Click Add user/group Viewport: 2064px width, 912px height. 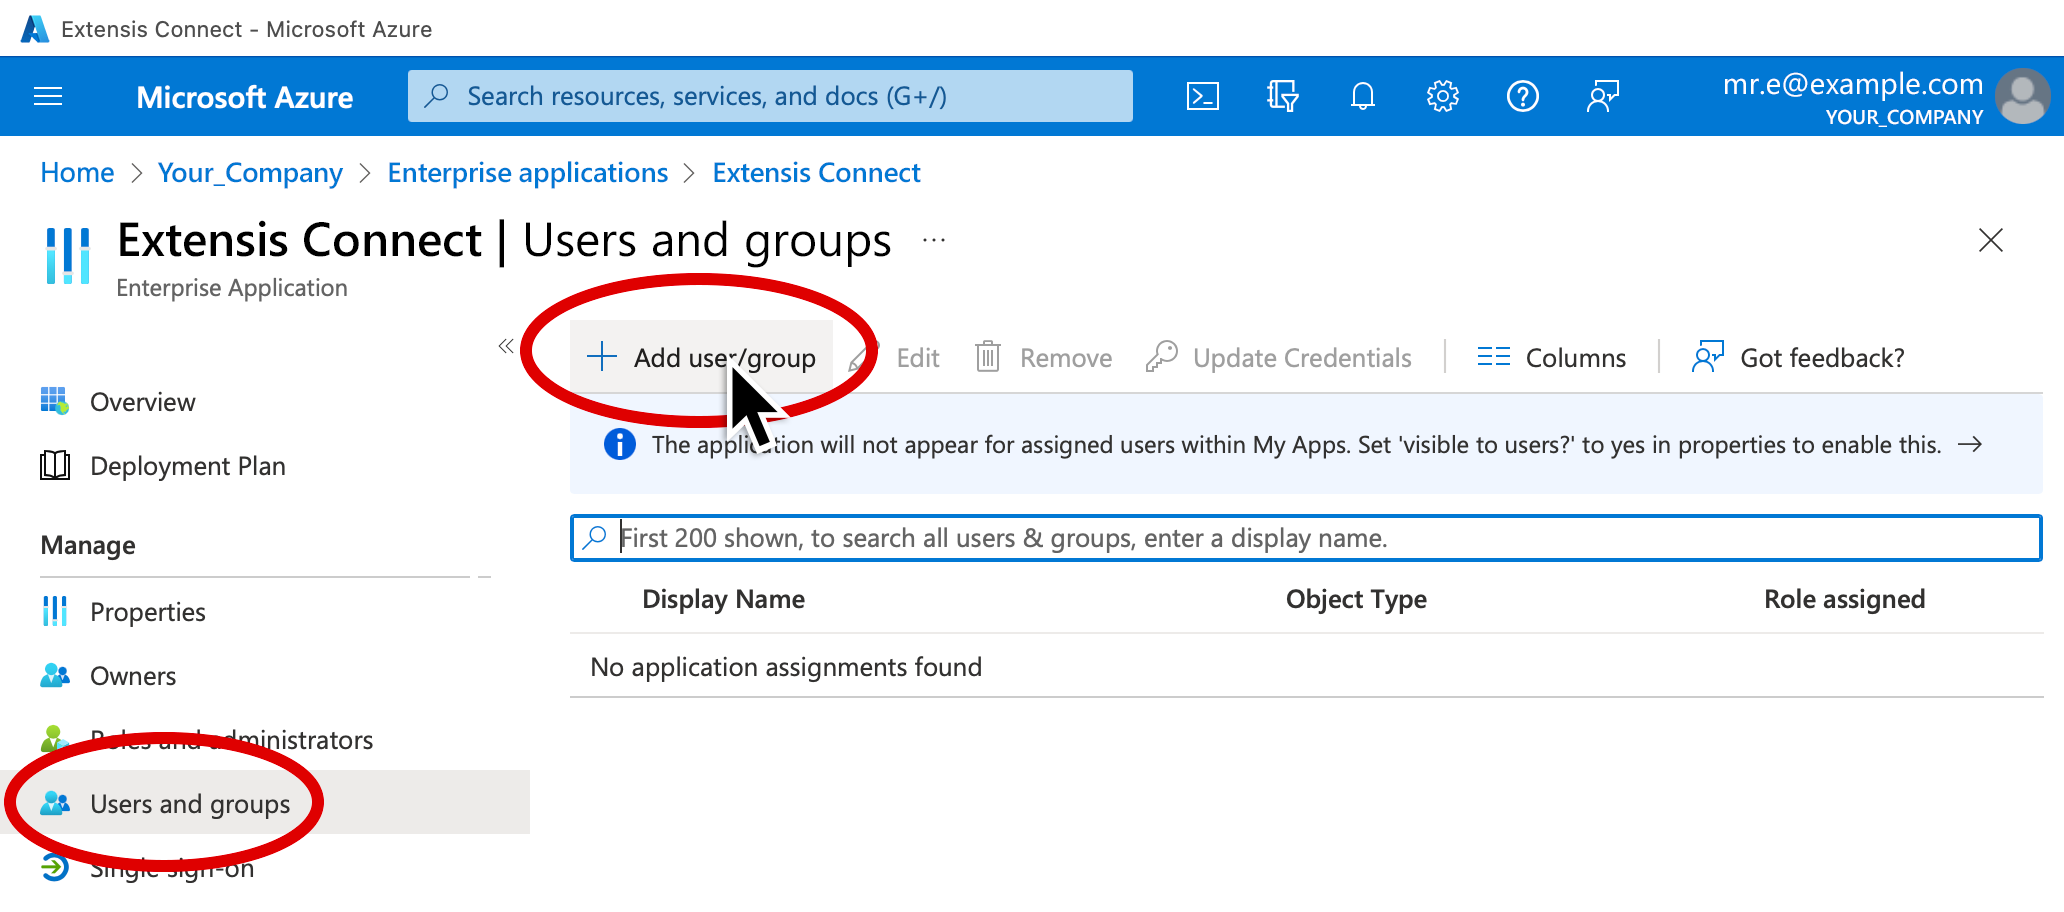pos(701,357)
